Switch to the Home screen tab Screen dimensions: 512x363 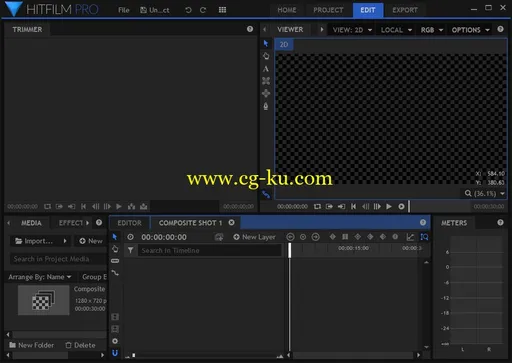(x=287, y=10)
